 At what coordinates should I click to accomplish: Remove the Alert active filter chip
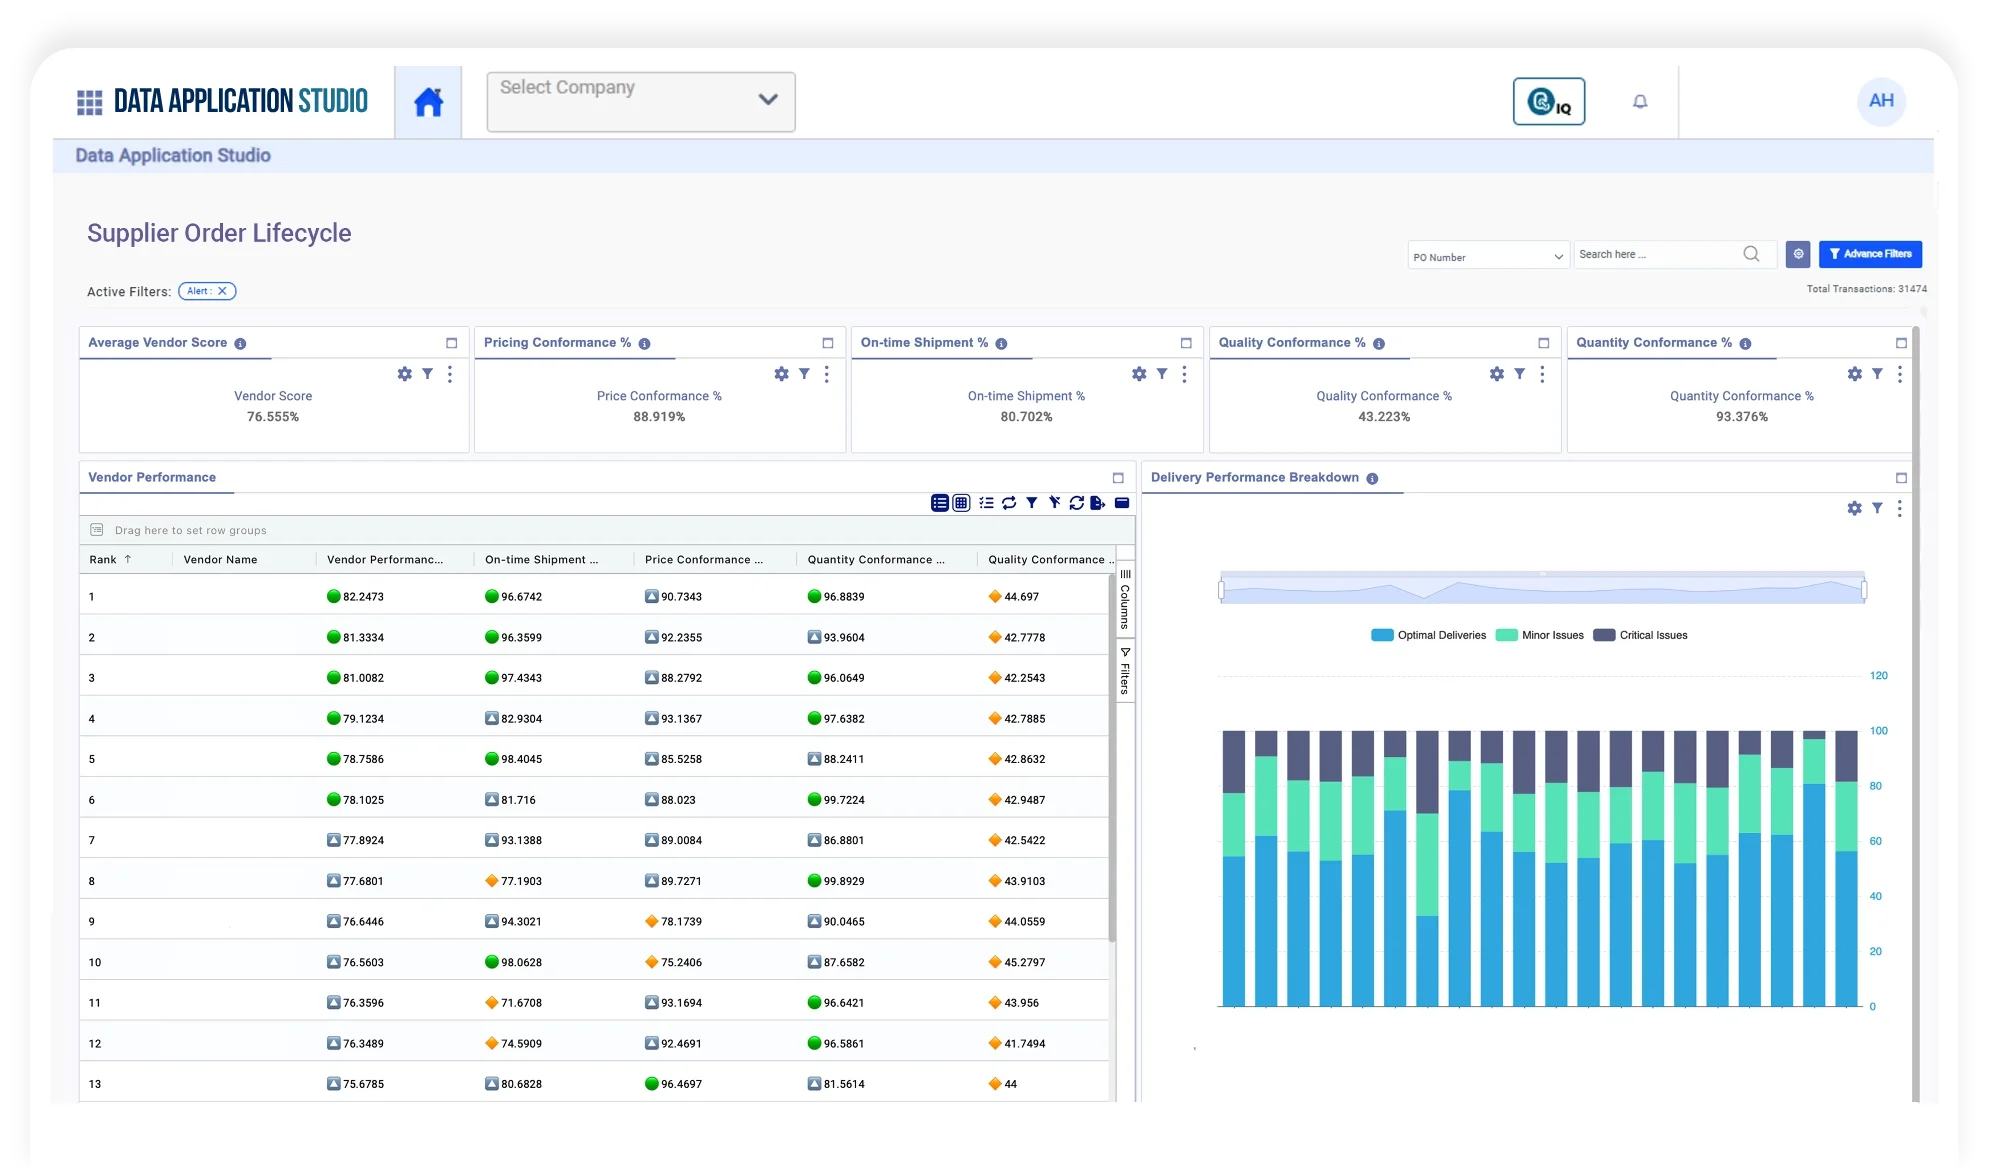(x=222, y=291)
